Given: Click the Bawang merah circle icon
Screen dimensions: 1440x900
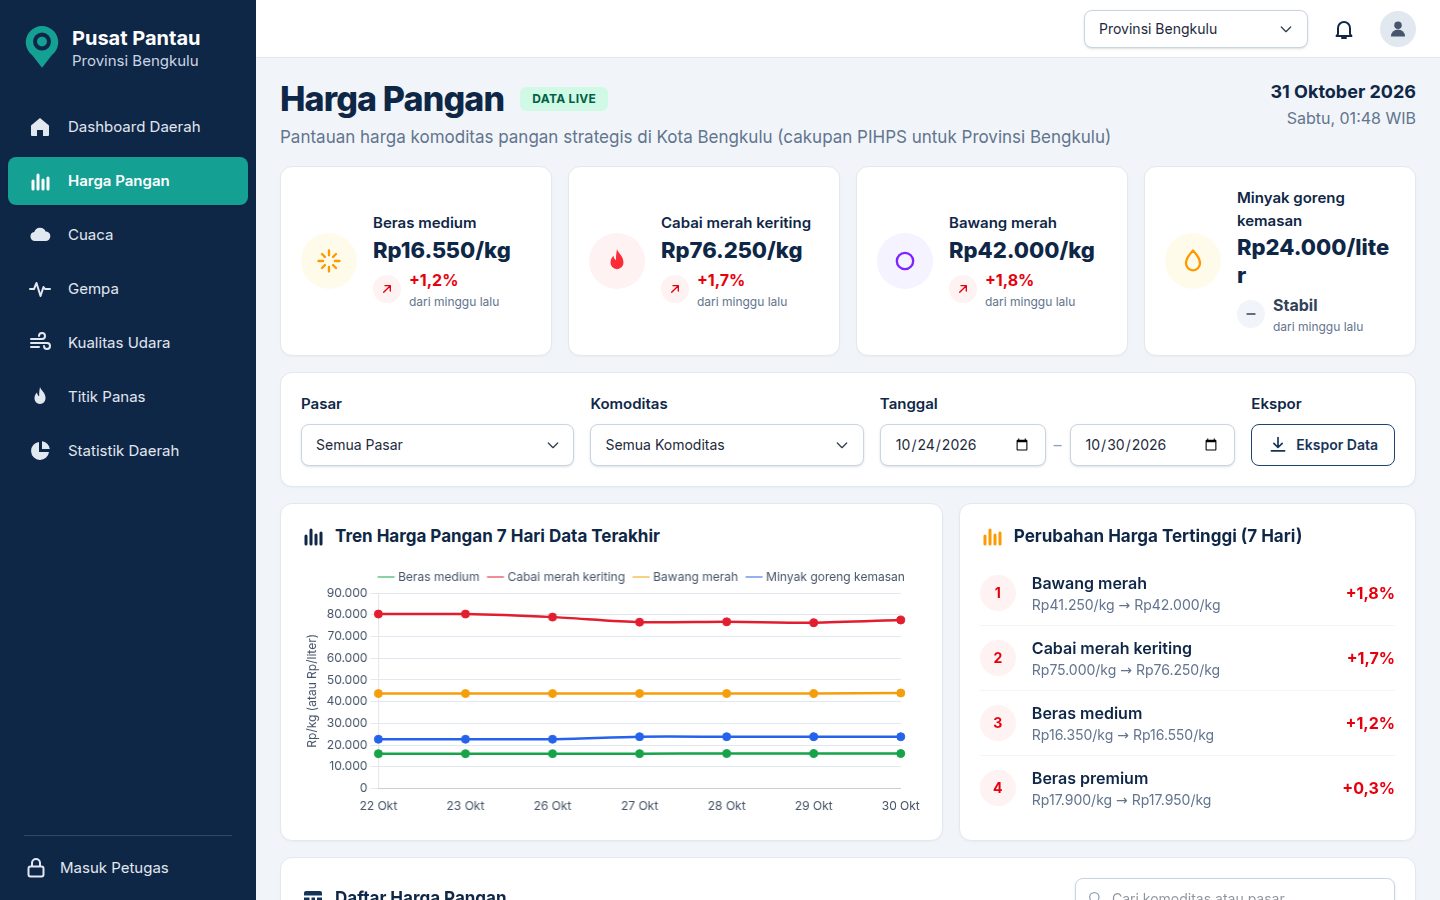Looking at the screenshot, I should 905,261.
